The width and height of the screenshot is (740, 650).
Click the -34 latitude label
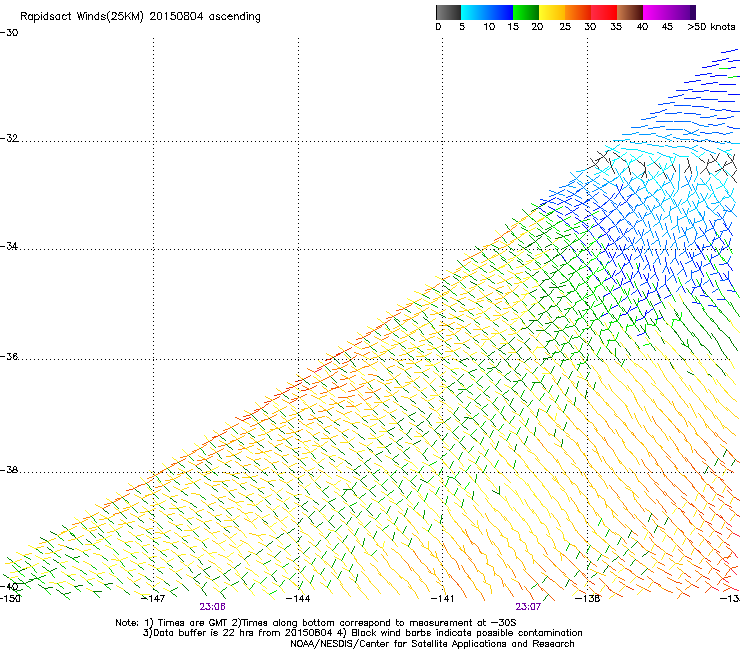point(9,246)
